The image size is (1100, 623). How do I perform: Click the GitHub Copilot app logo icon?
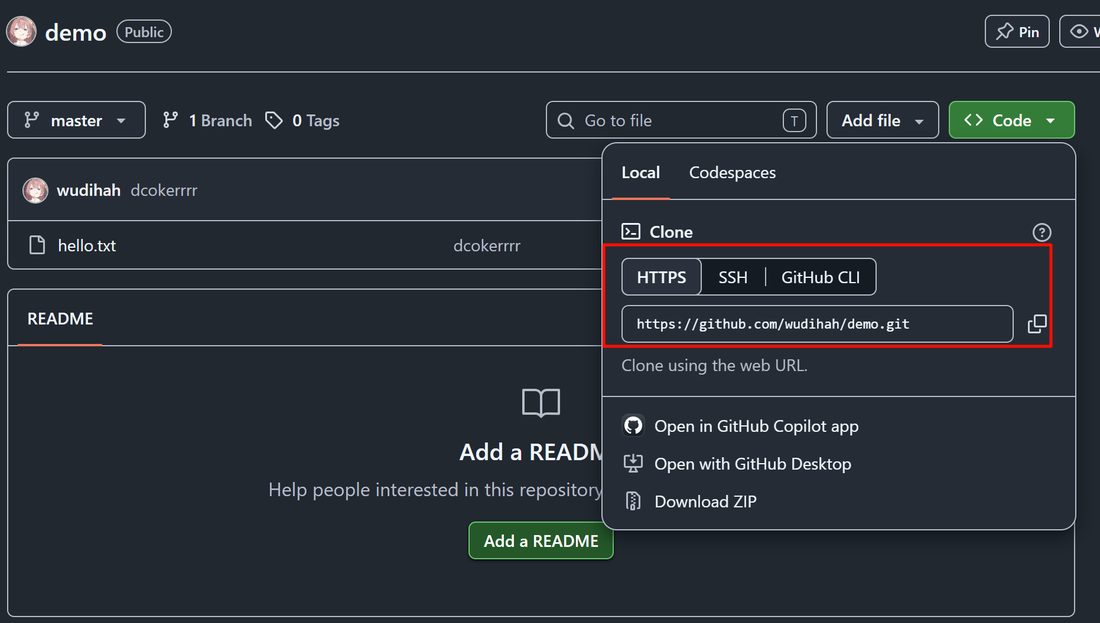click(x=633, y=425)
